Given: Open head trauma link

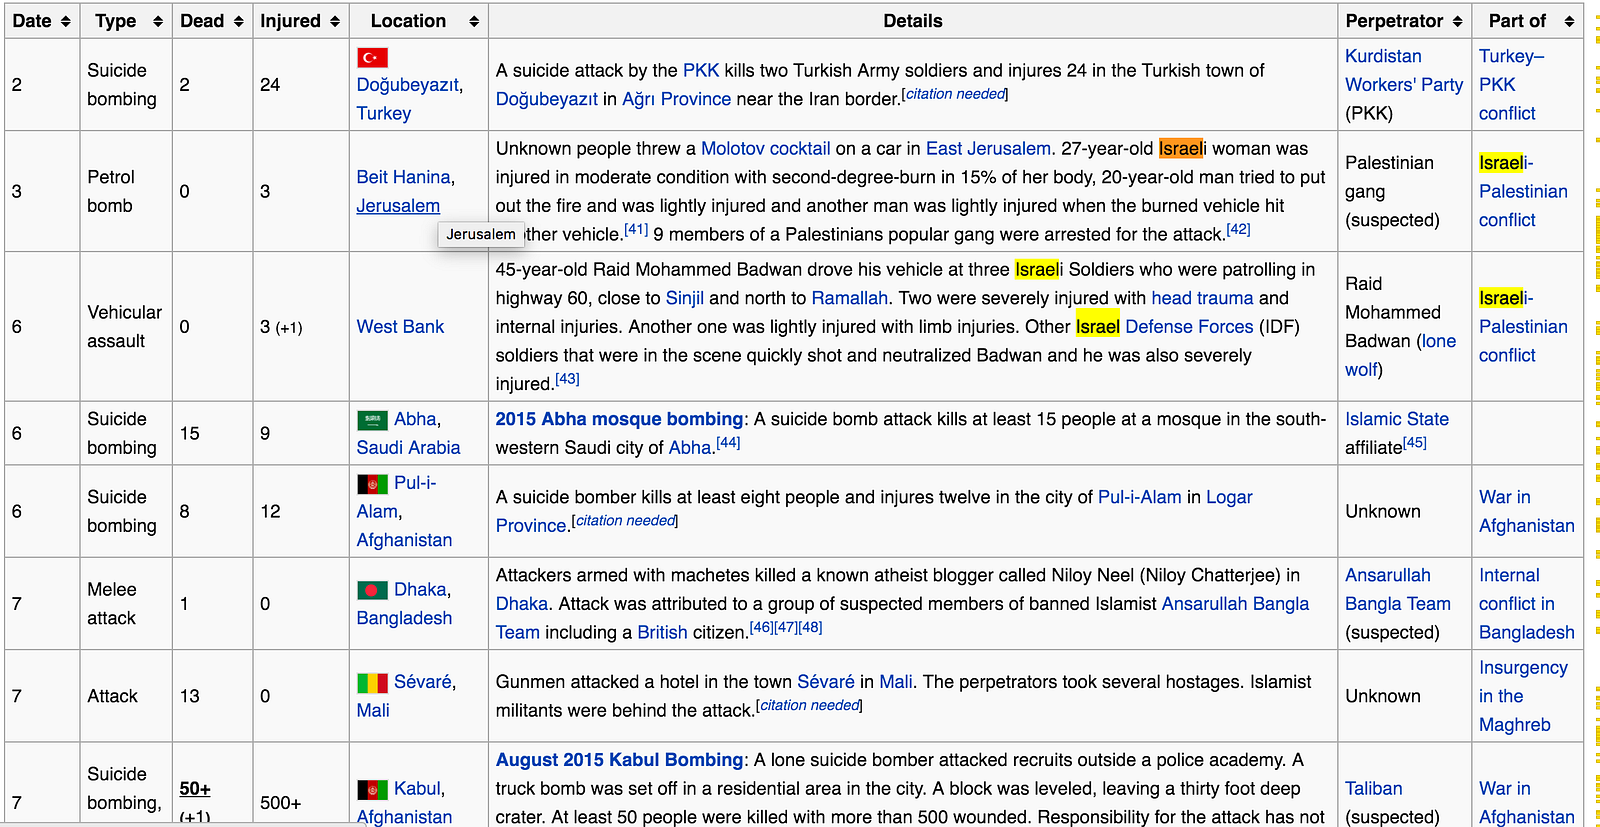Looking at the screenshot, I should tap(1202, 298).
